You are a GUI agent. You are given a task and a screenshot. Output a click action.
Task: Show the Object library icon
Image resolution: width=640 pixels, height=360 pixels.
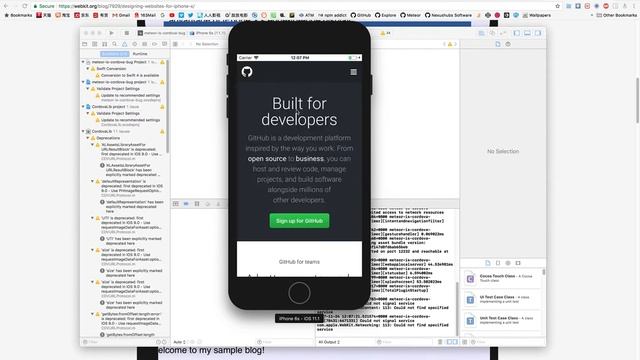tap(508, 263)
